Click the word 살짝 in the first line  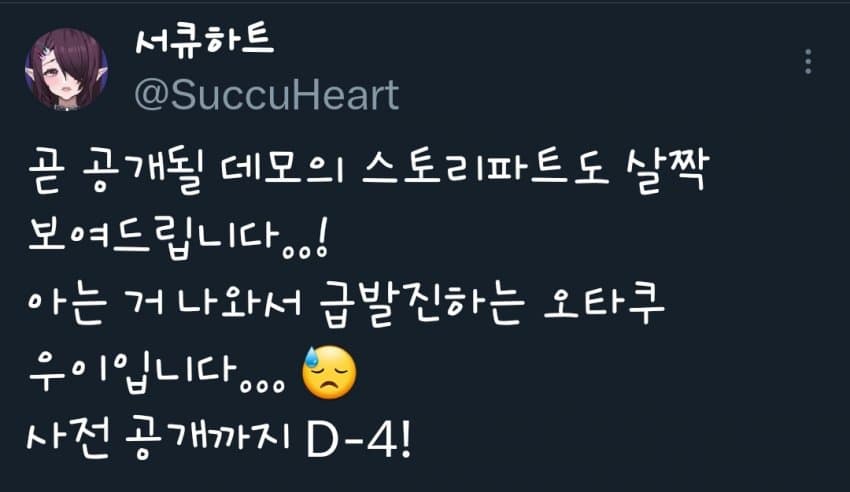(x=667, y=173)
